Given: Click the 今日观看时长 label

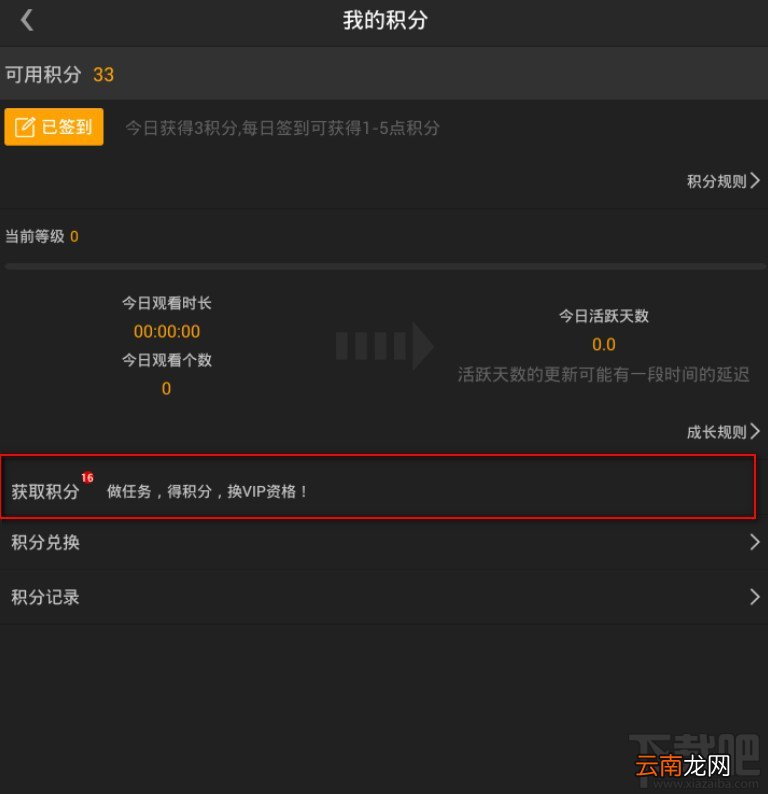Looking at the screenshot, I should pos(167,303).
